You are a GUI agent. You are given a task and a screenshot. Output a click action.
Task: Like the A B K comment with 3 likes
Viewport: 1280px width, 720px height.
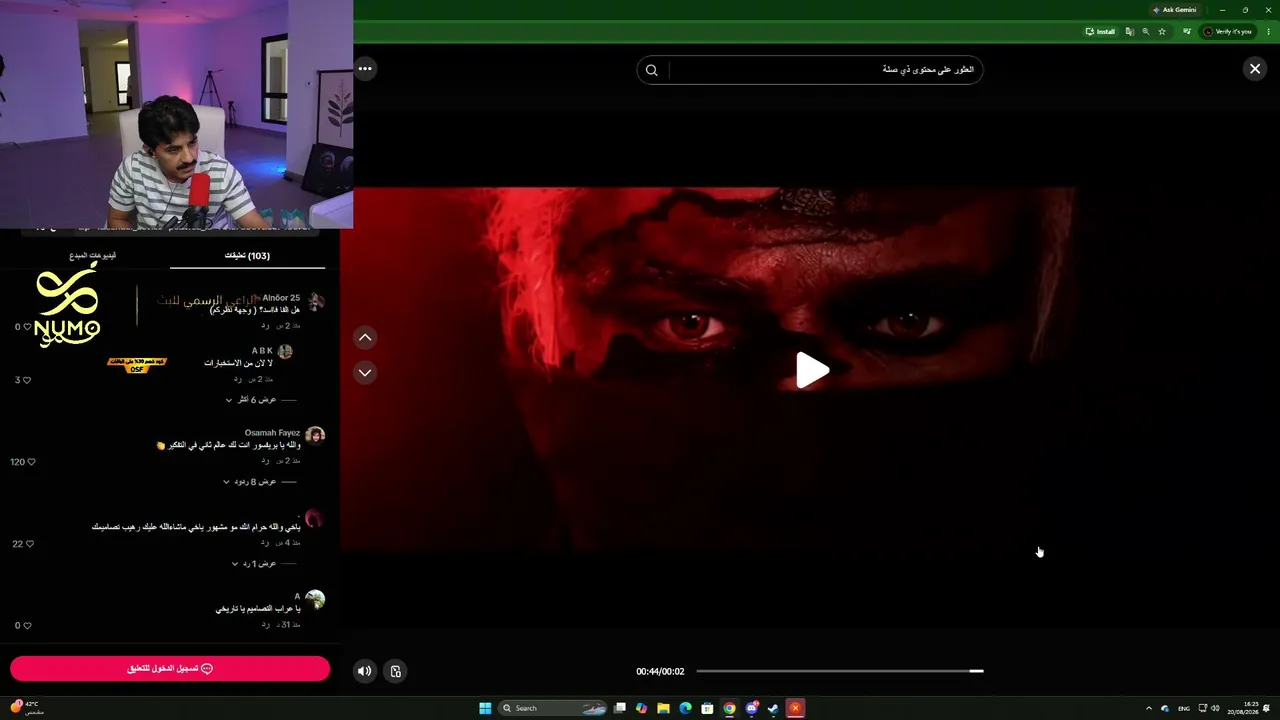point(26,380)
